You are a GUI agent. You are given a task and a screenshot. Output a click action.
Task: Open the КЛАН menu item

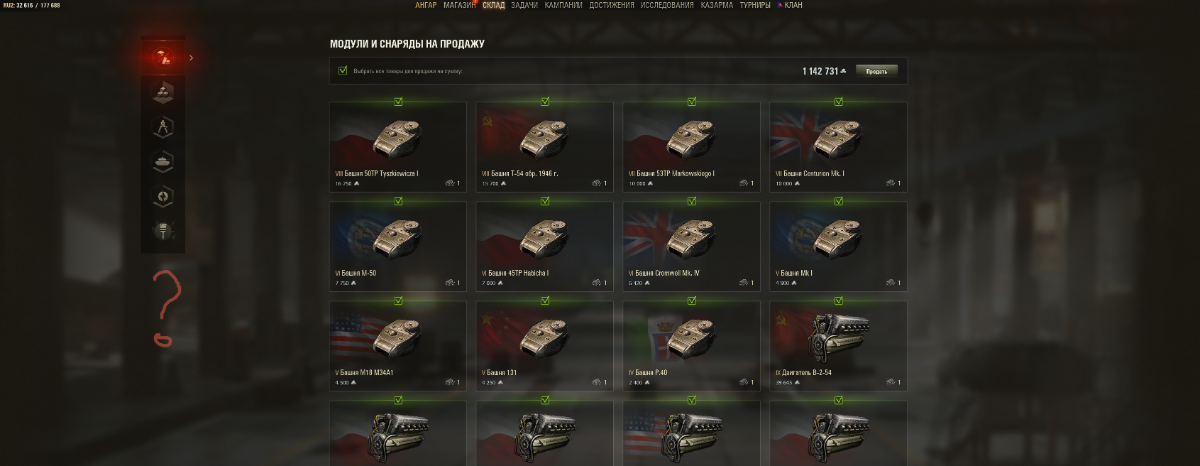790,5
